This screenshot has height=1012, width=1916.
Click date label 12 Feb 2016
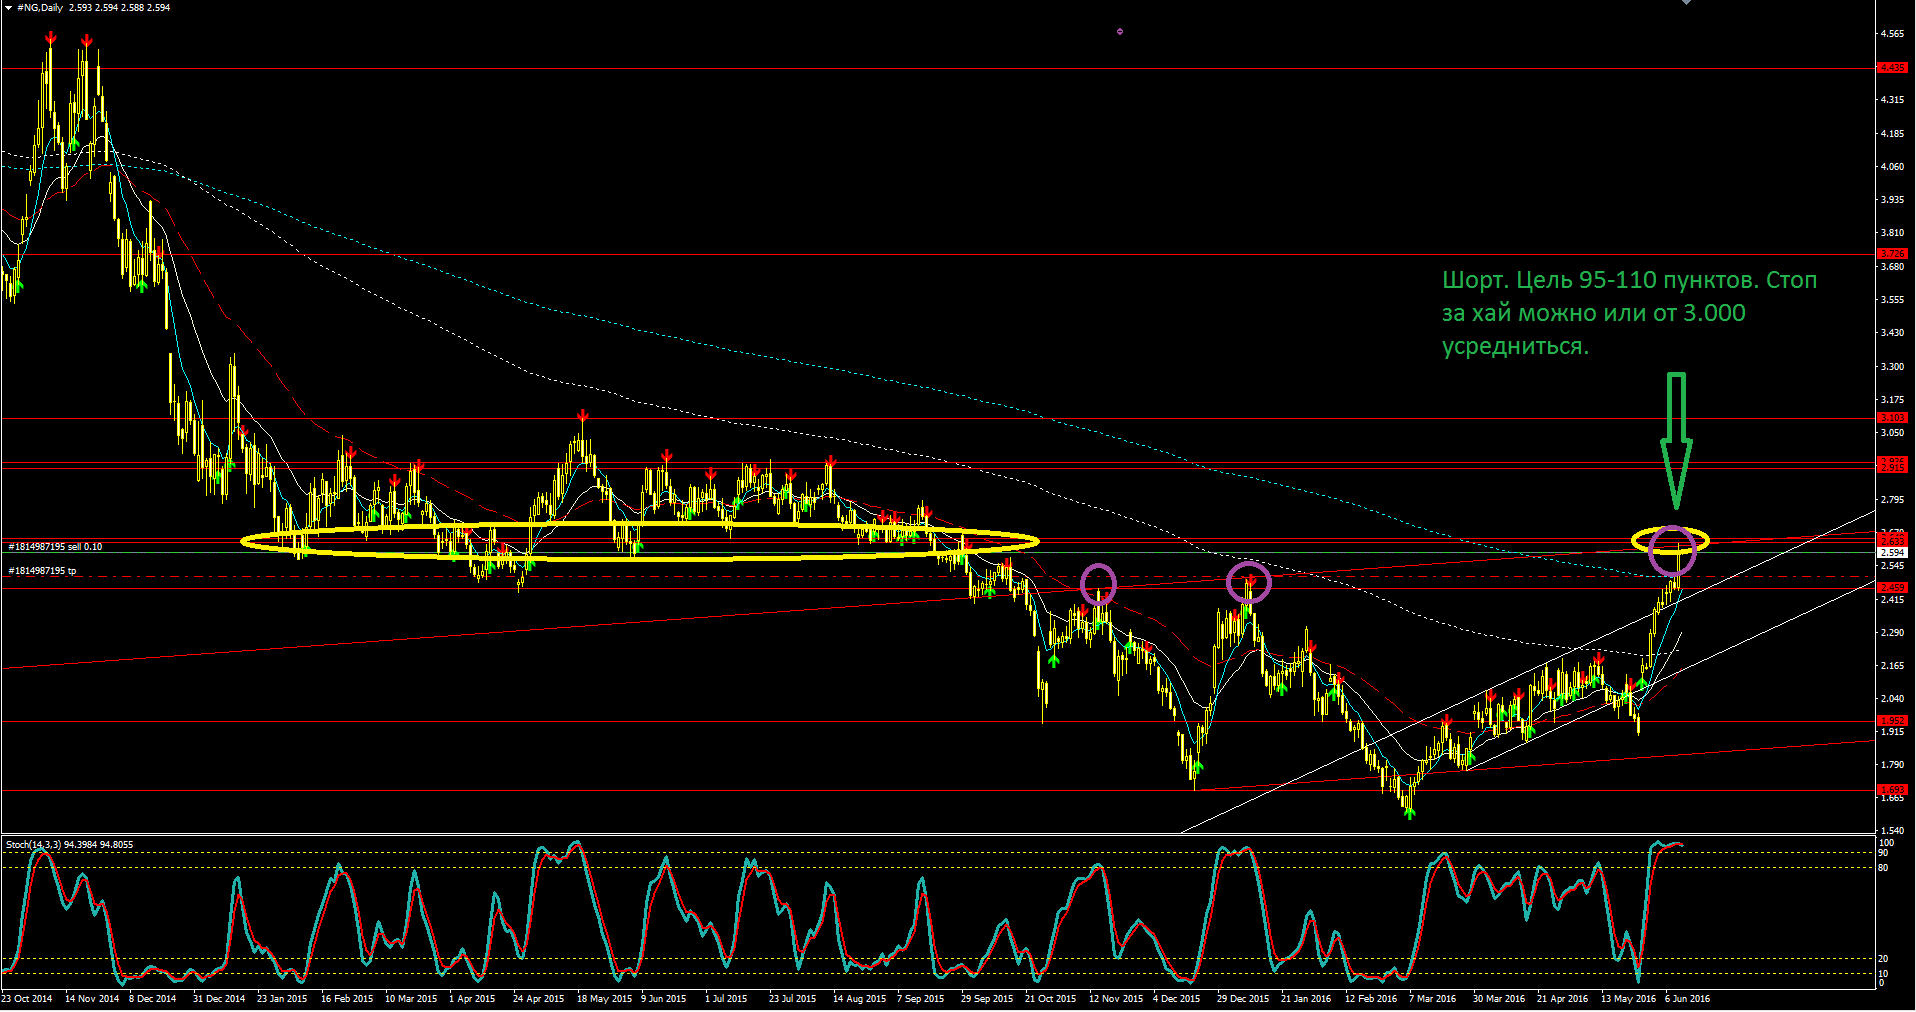1371,999
